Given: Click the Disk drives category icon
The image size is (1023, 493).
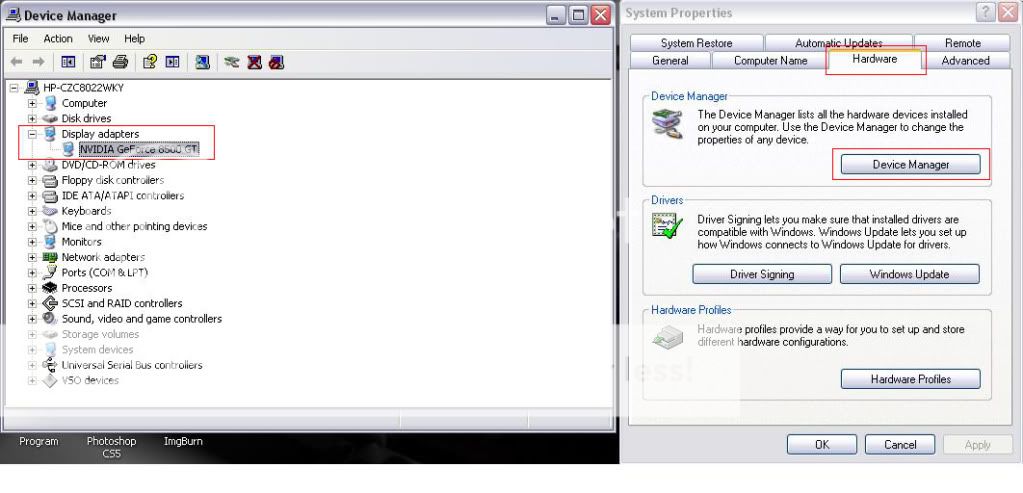Looking at the screenshot, I should pyautogui.click(x=50, y=119).
